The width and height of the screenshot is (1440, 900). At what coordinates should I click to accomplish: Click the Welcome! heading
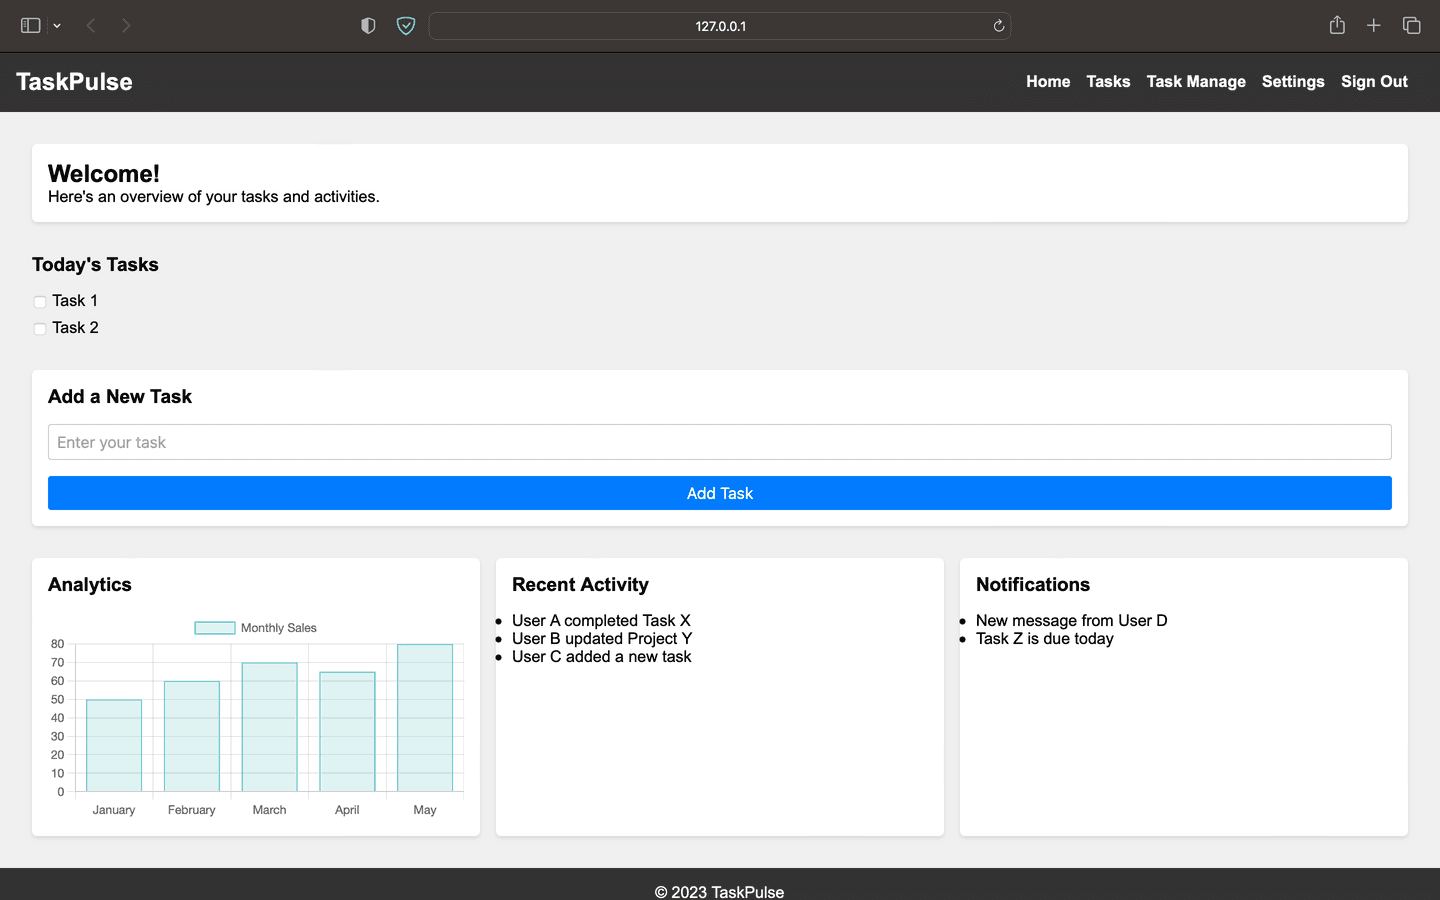pos(104,174)
